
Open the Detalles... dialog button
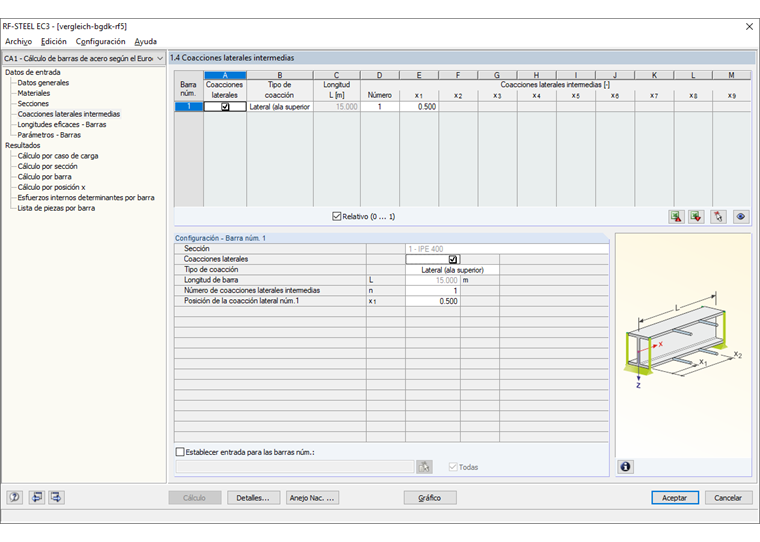[x=253, y=498]
